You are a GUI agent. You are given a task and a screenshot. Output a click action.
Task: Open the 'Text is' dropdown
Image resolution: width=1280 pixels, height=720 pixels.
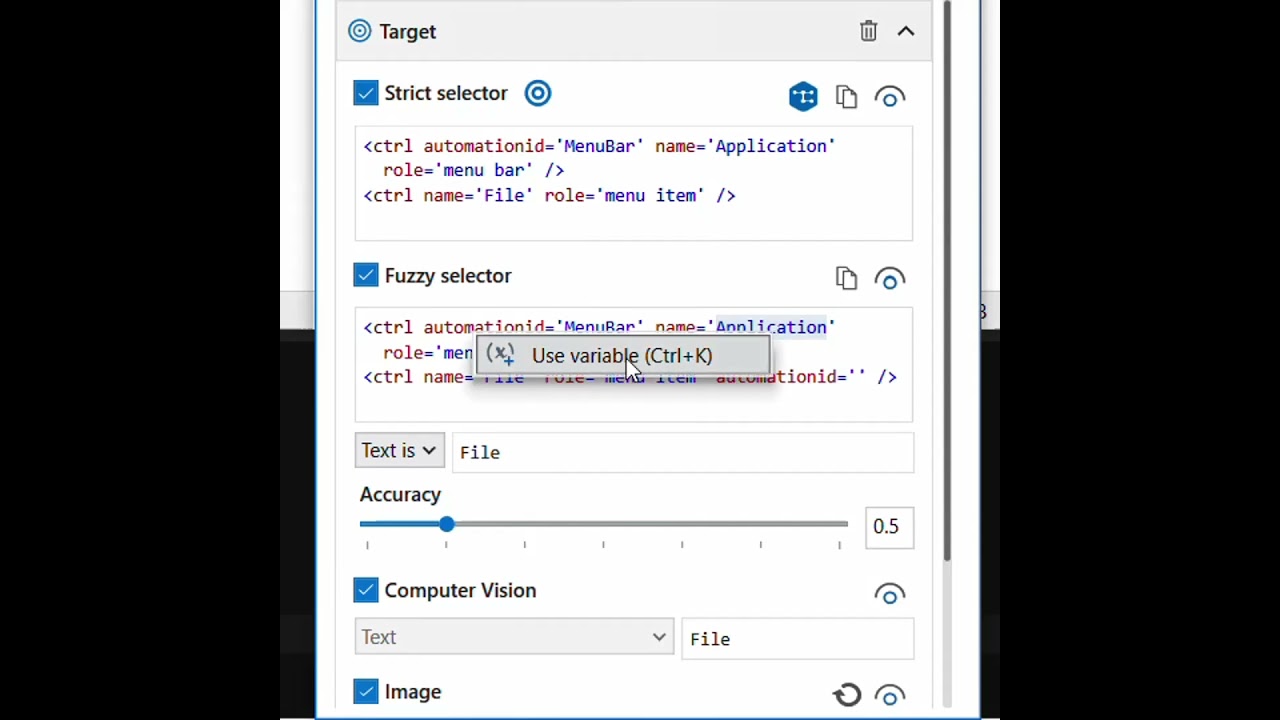tap(399, 451)
